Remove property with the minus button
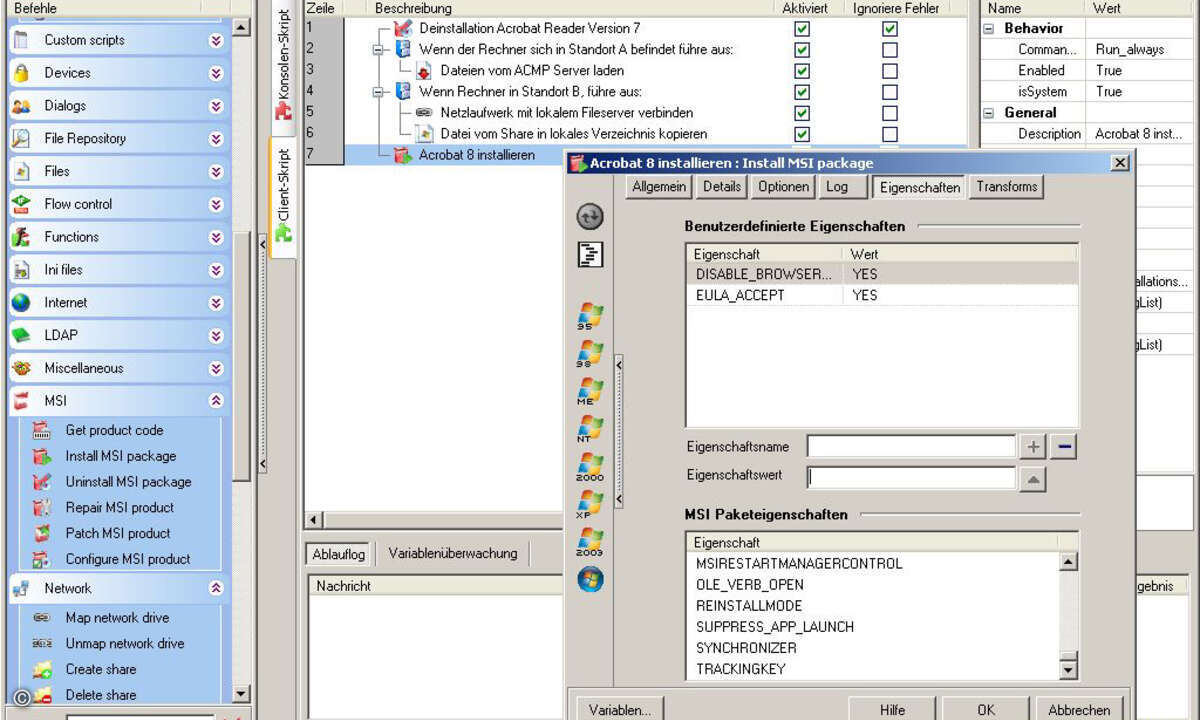1200x720 pixels. (1063, 447)
